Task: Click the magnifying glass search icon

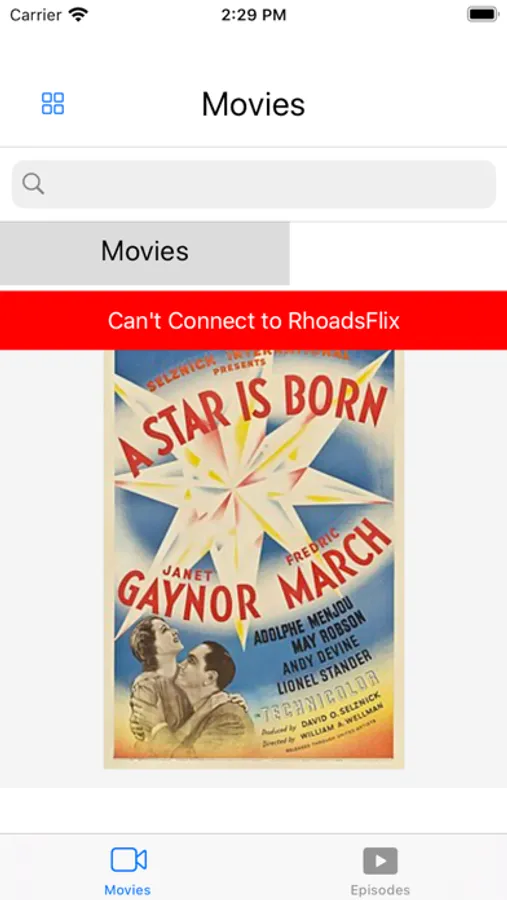Action: point(33,184)
